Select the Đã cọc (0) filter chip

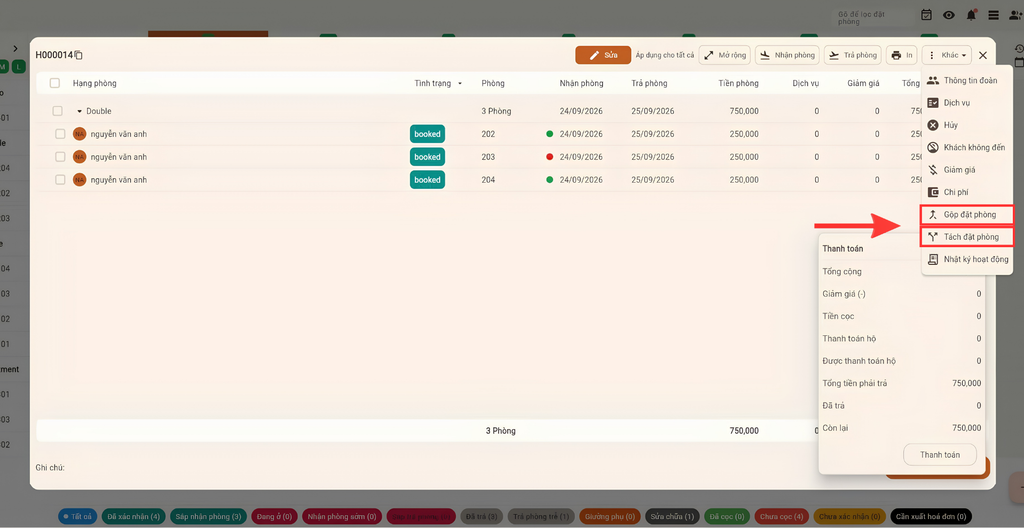tap(727, 516)
